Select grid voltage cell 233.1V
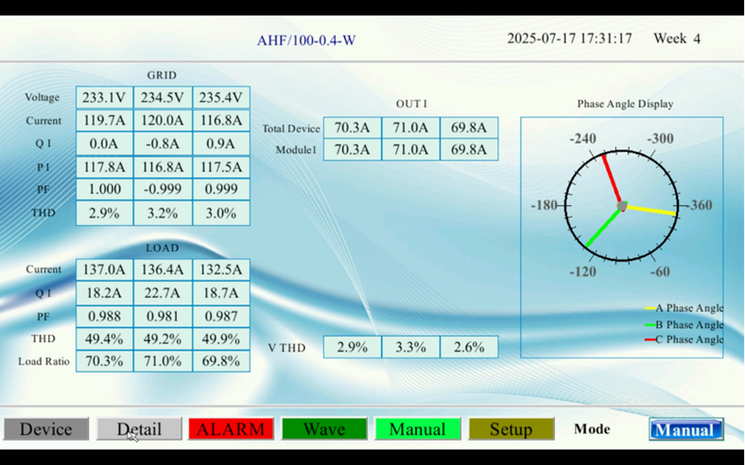 (x=105, y=97)
